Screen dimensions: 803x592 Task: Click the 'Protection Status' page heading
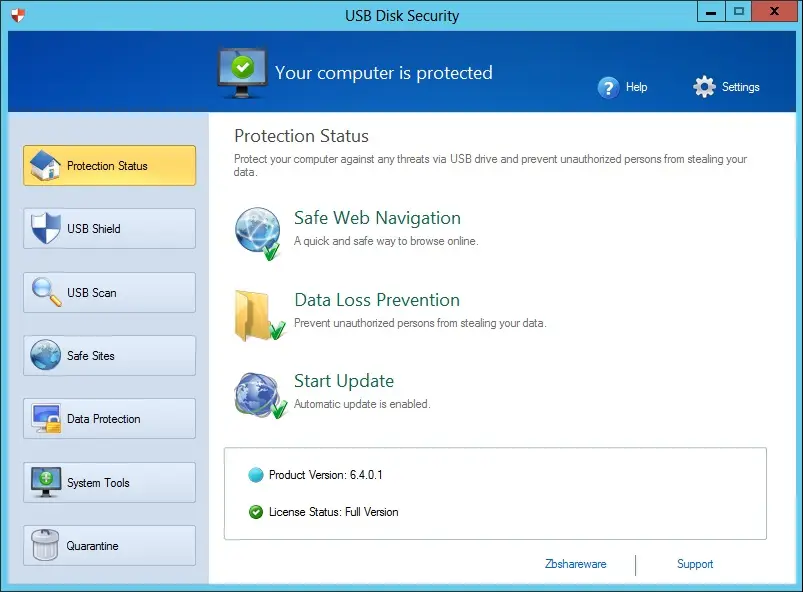[x=301, y=136]
